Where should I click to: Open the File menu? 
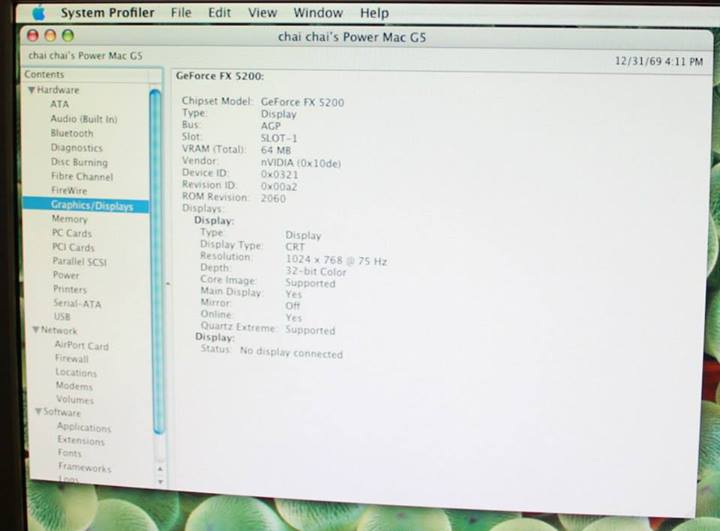(181, 13)
